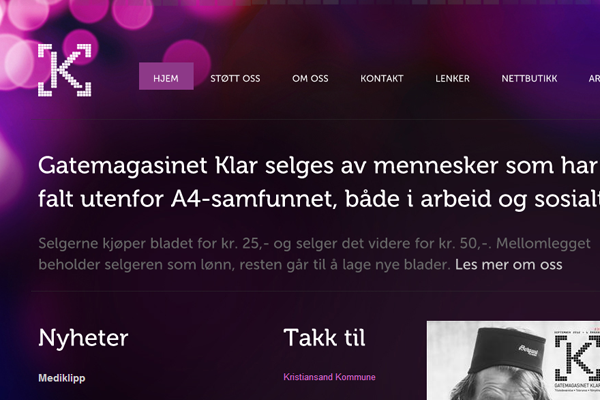
Task: Go to the STØTT OSS page
Action: [235, 78]
